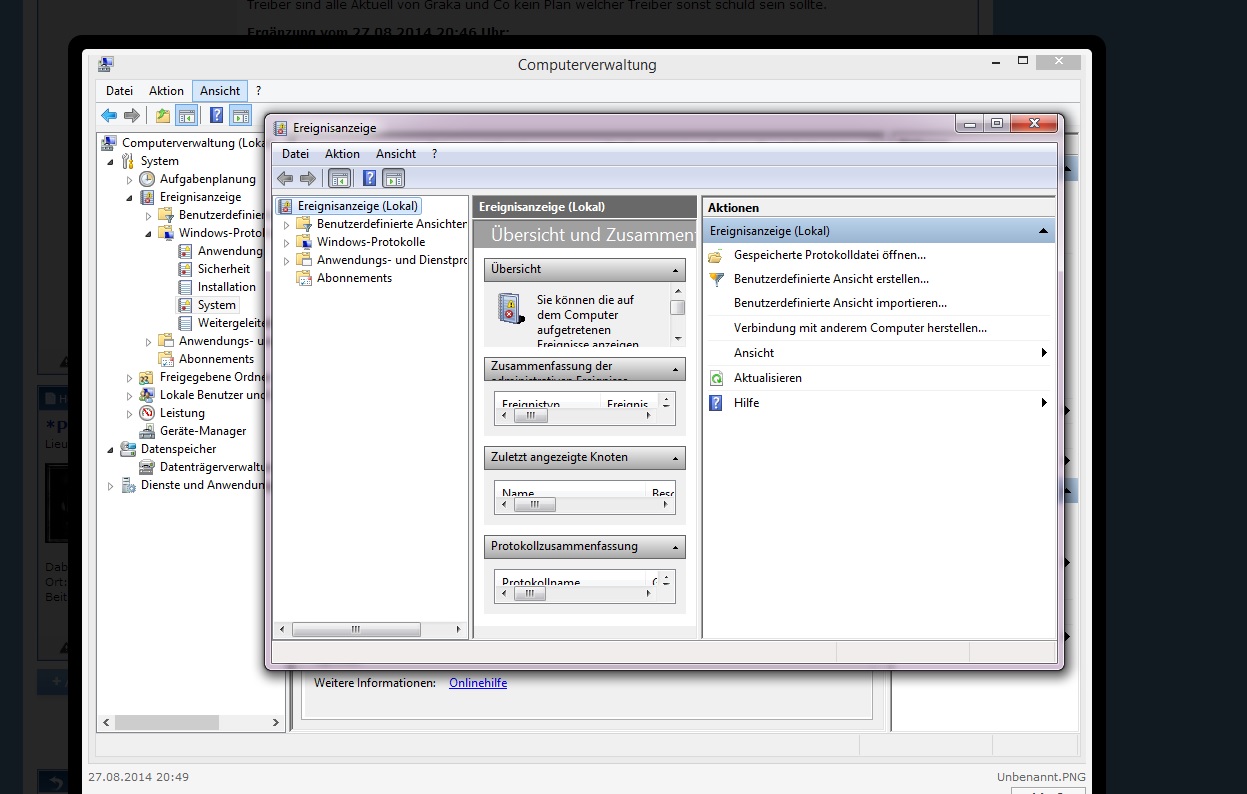Image resolution: width=1247 pixels, height=794 pixels.
Task: Click the question mark icon beside Hilfe
Action: click(x=716, y=403)
